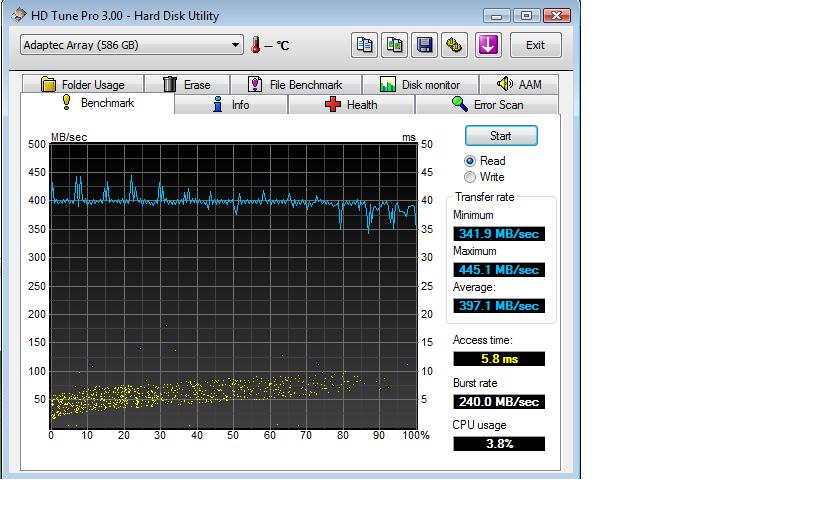
Task: Open the File Benchmark tab
Action: [296, 85]
